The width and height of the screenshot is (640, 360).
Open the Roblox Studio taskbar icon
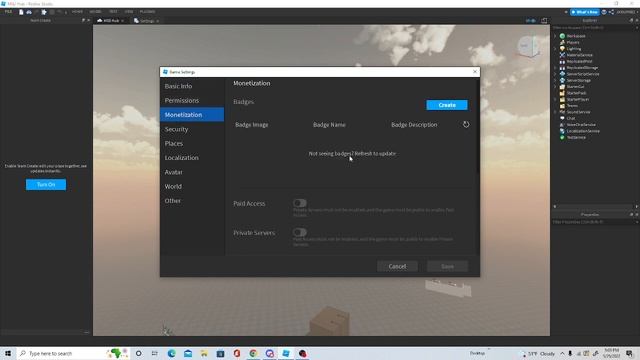(286, 353)
